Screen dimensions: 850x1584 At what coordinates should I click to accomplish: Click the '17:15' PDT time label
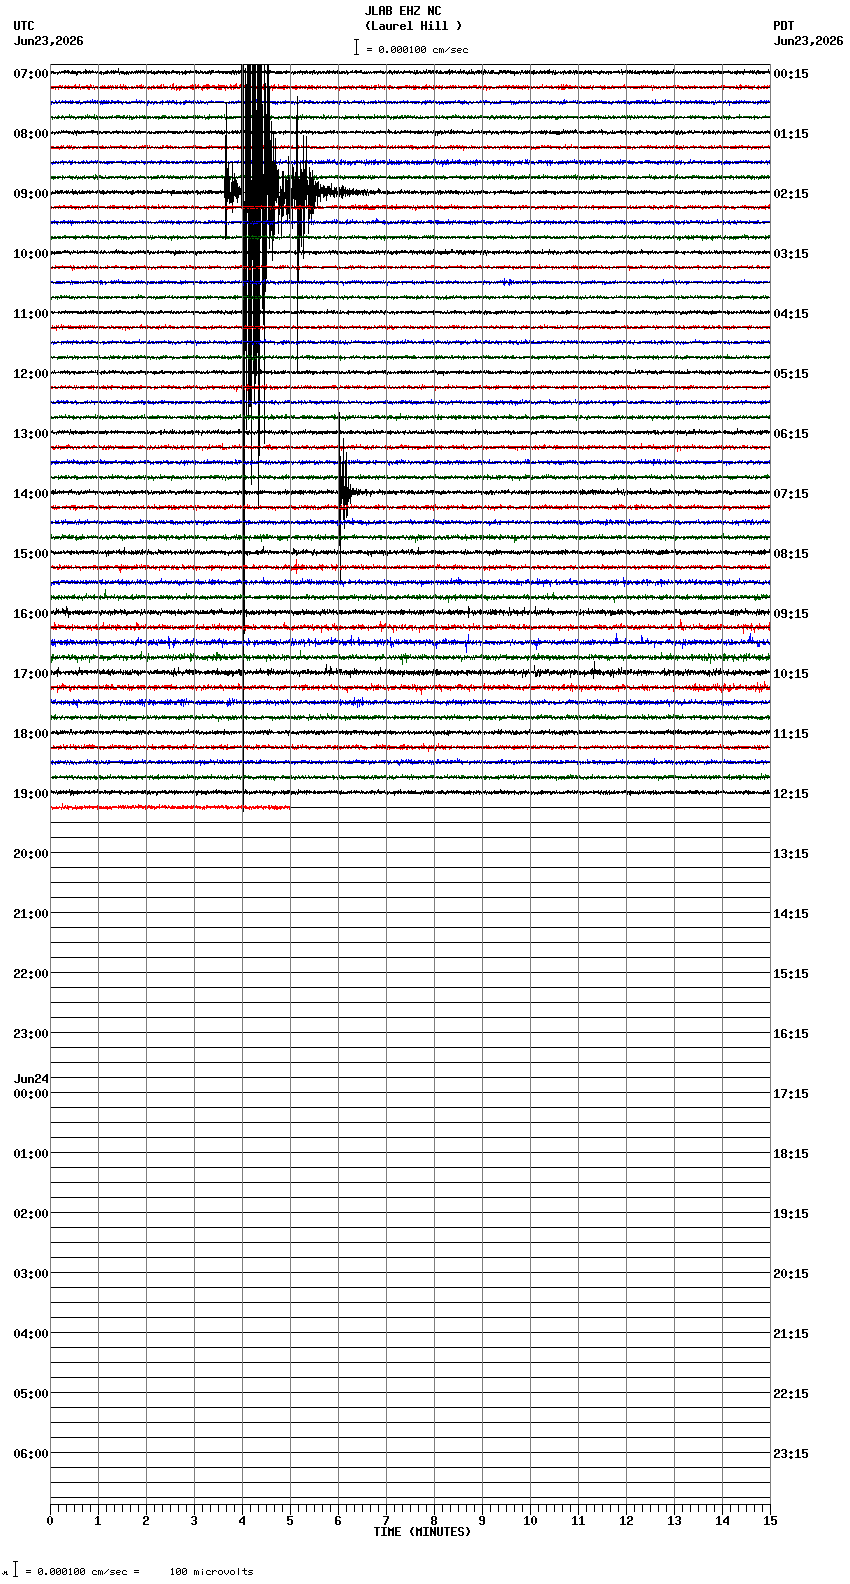pyautogui.click(x=791, y=1094)
